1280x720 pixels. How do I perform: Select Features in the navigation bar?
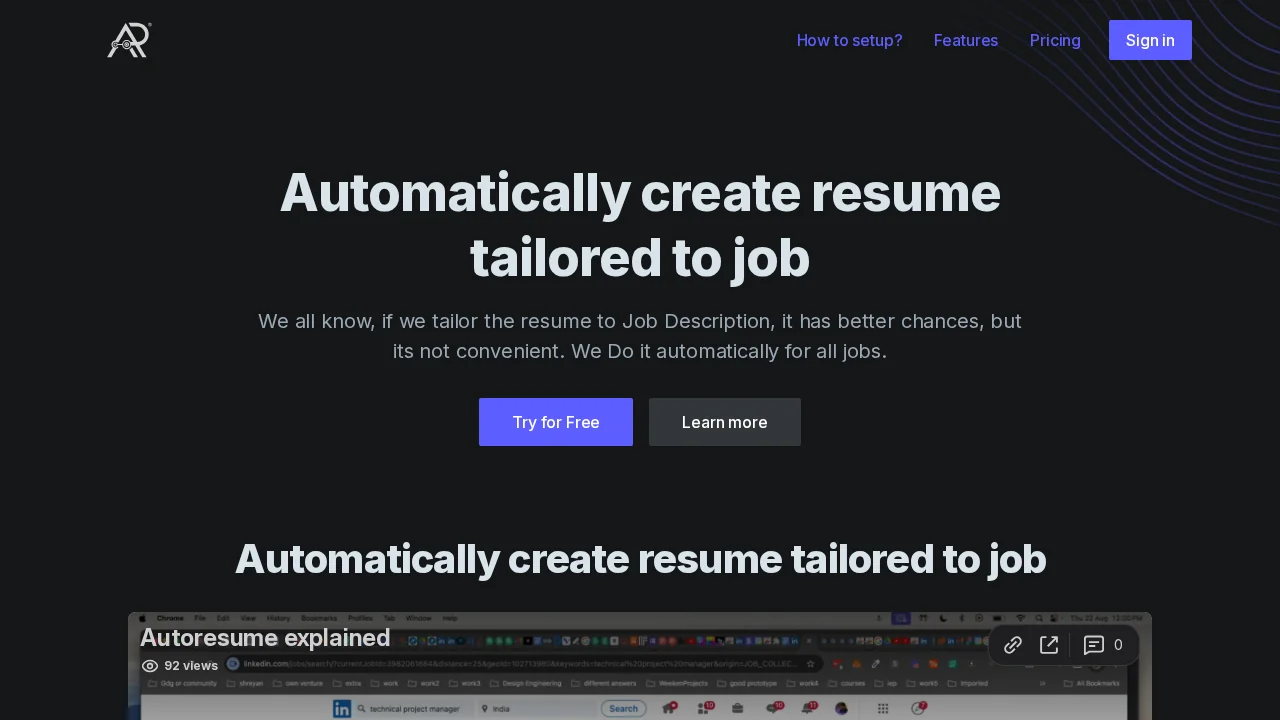[965, 40]
